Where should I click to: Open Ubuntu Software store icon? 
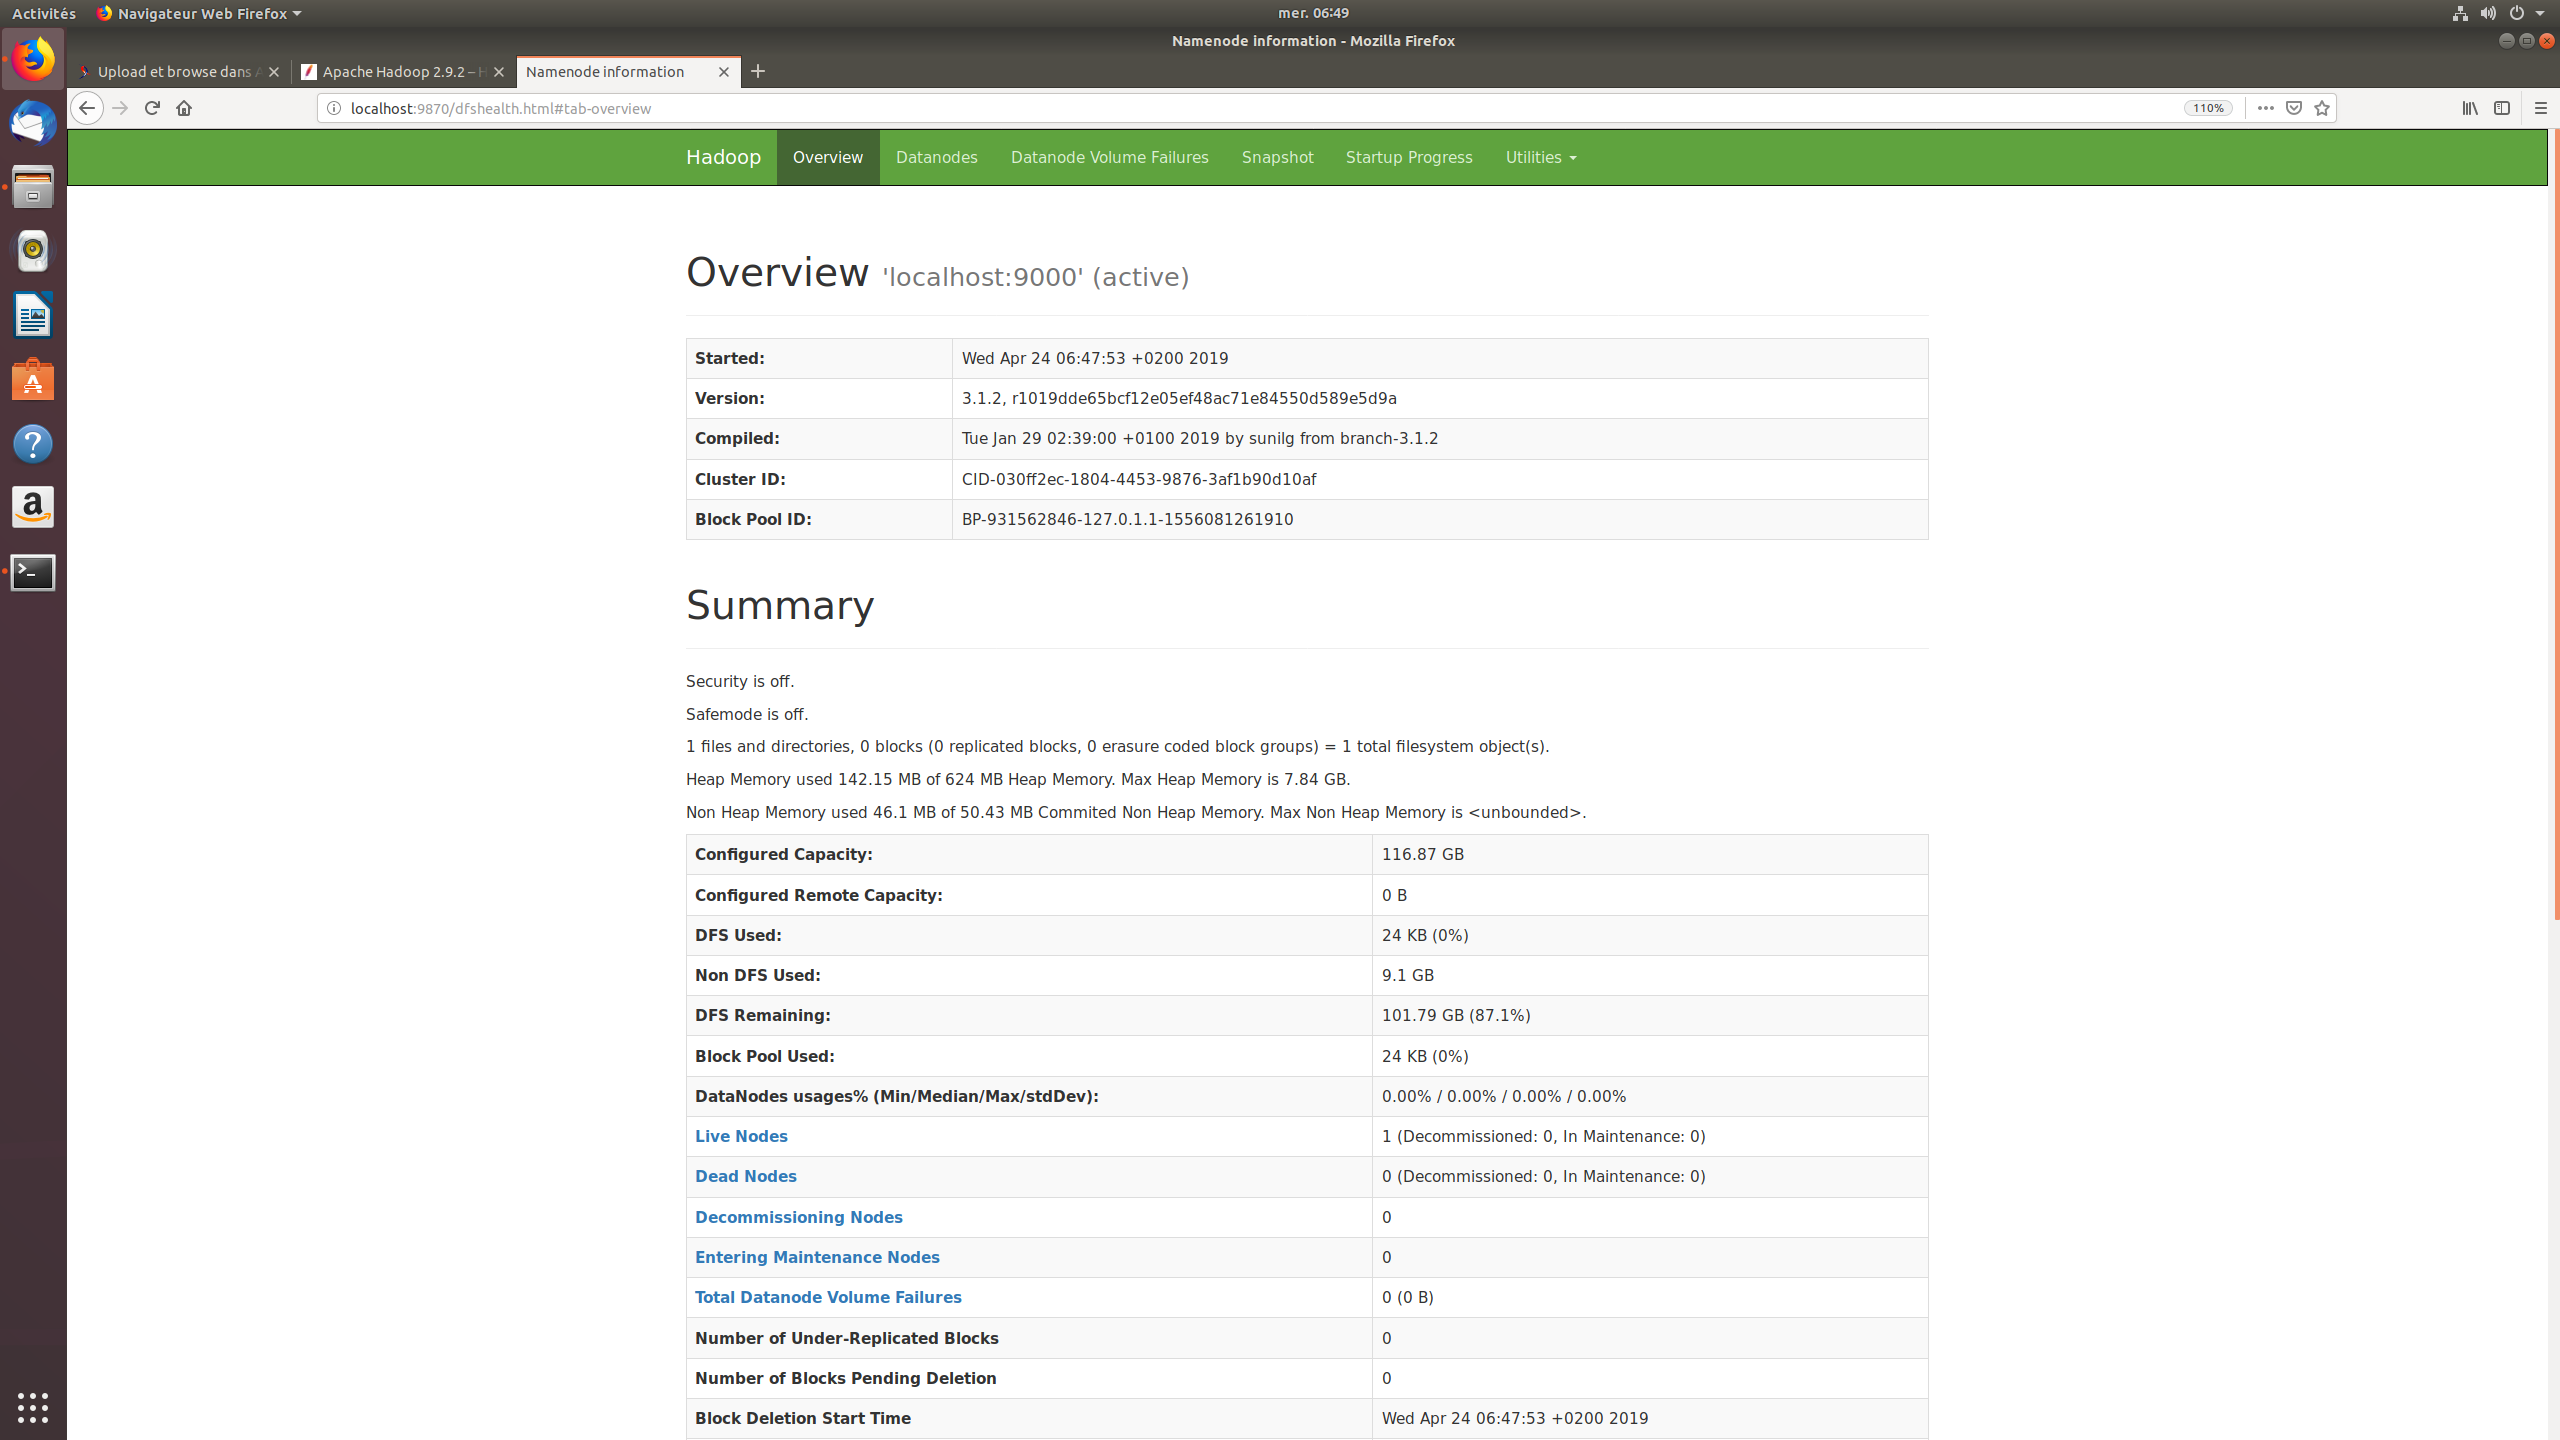33,380
